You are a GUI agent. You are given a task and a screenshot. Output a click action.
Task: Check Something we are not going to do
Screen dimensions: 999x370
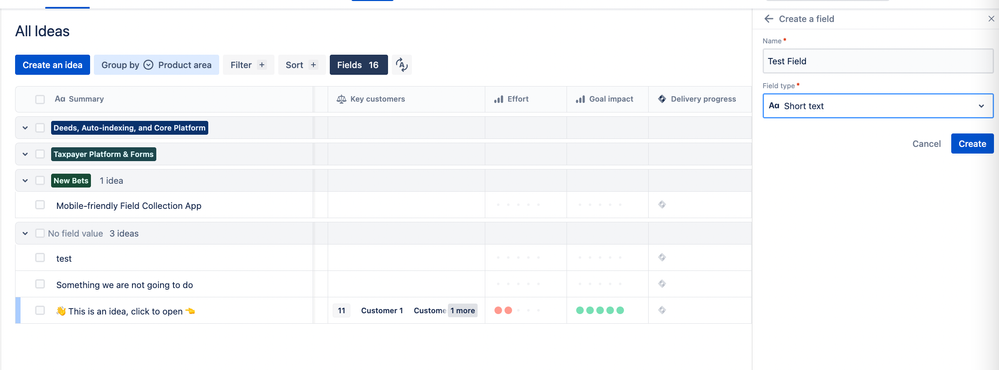(40, 284)
